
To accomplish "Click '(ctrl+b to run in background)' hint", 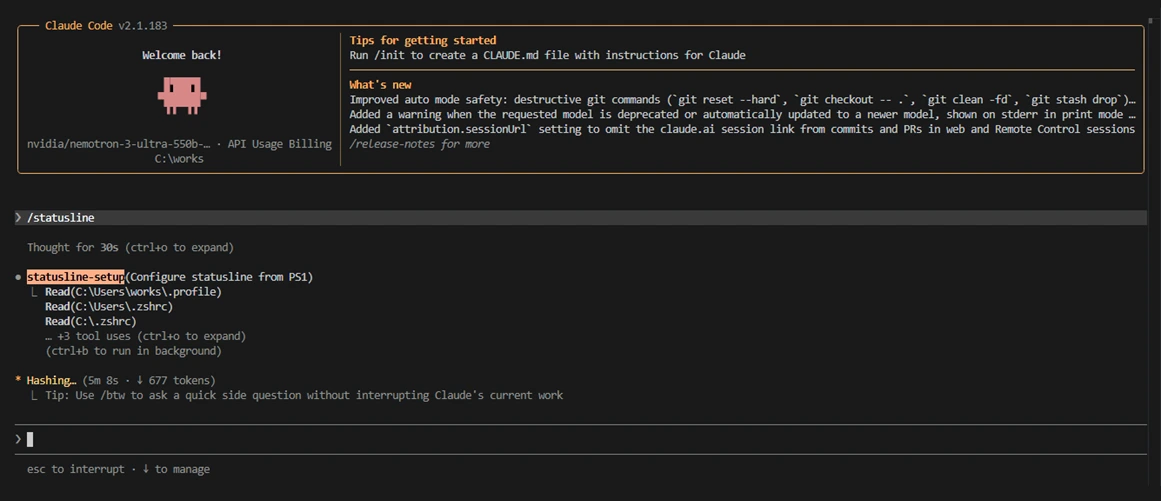I will [x=133, y=351].
